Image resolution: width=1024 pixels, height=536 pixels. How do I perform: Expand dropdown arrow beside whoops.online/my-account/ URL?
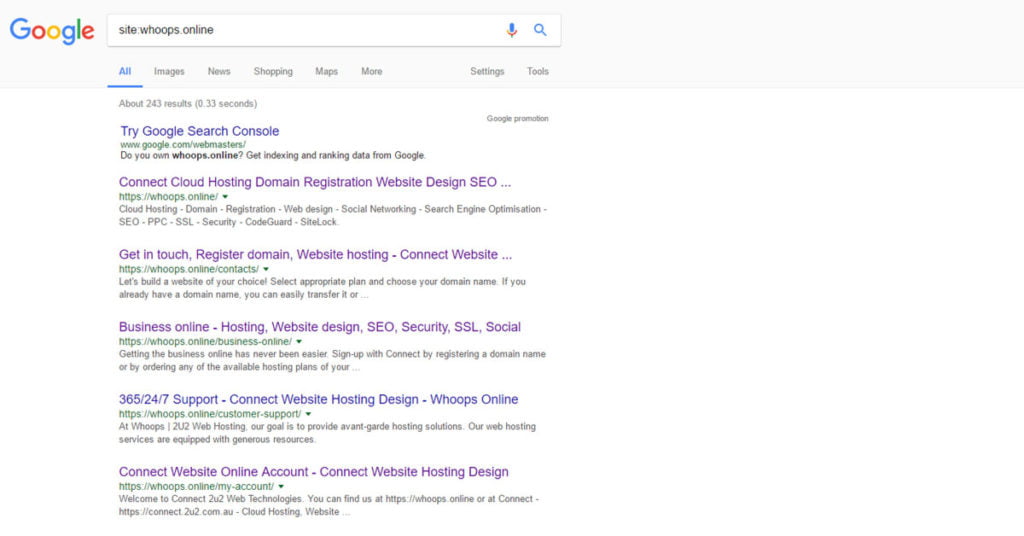tap(281, 486)
